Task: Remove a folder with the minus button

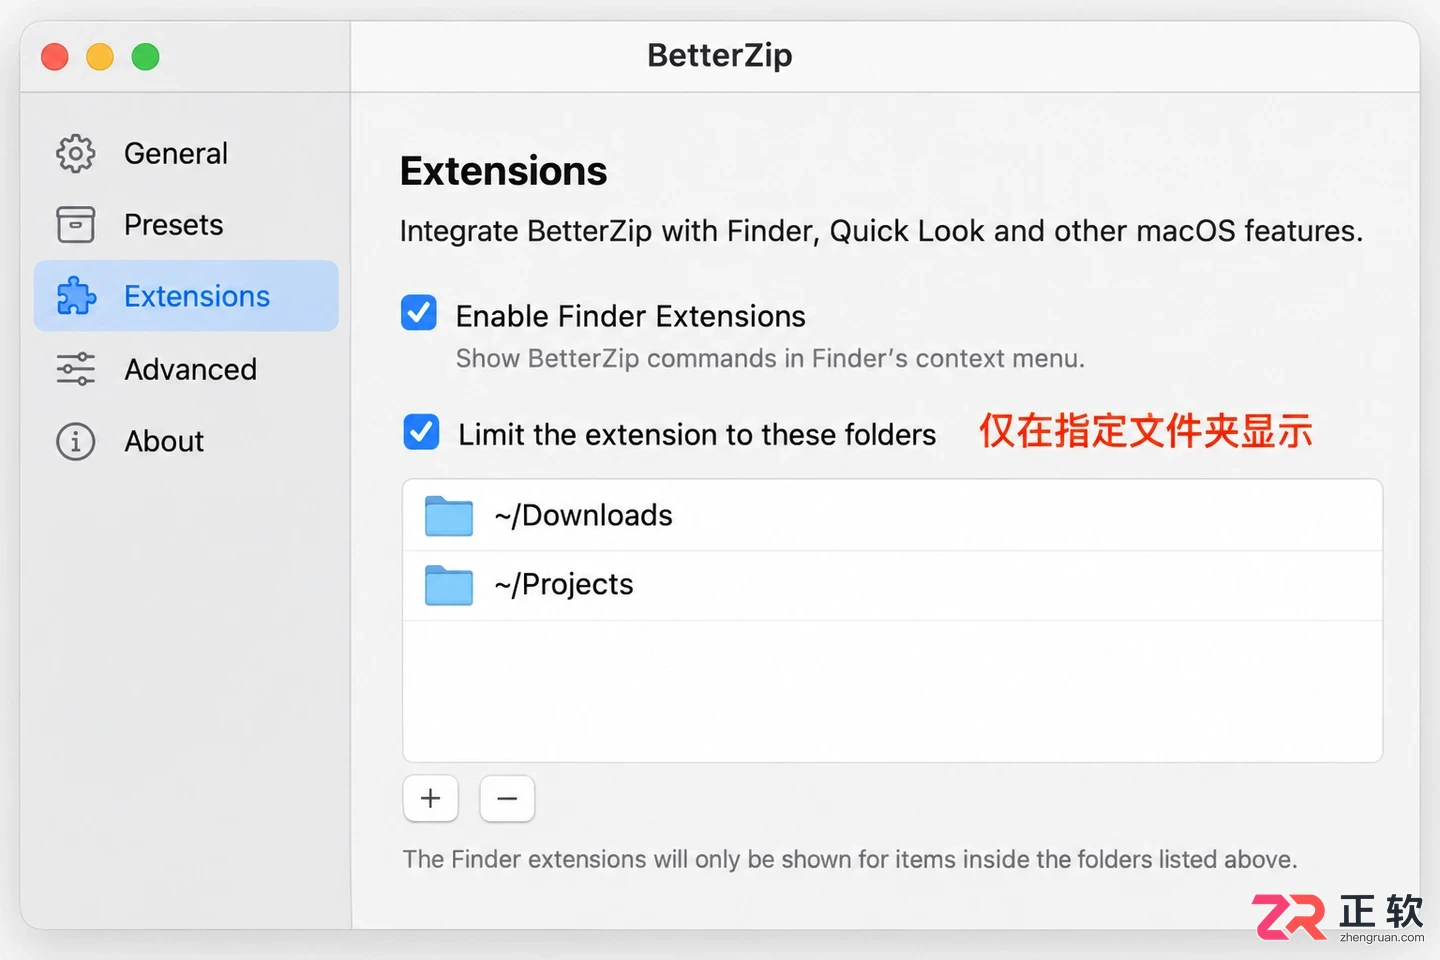Action: tap(507, 798)
